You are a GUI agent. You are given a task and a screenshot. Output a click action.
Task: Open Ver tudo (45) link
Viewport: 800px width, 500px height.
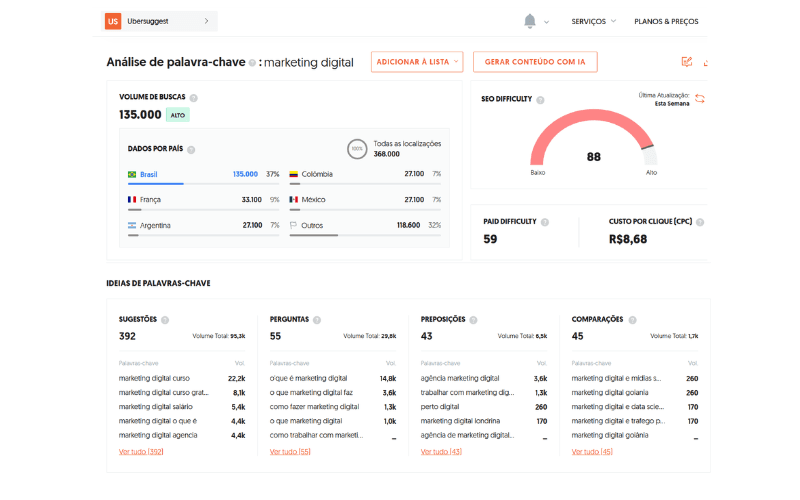pyautogui.click(x=592, y=452)
